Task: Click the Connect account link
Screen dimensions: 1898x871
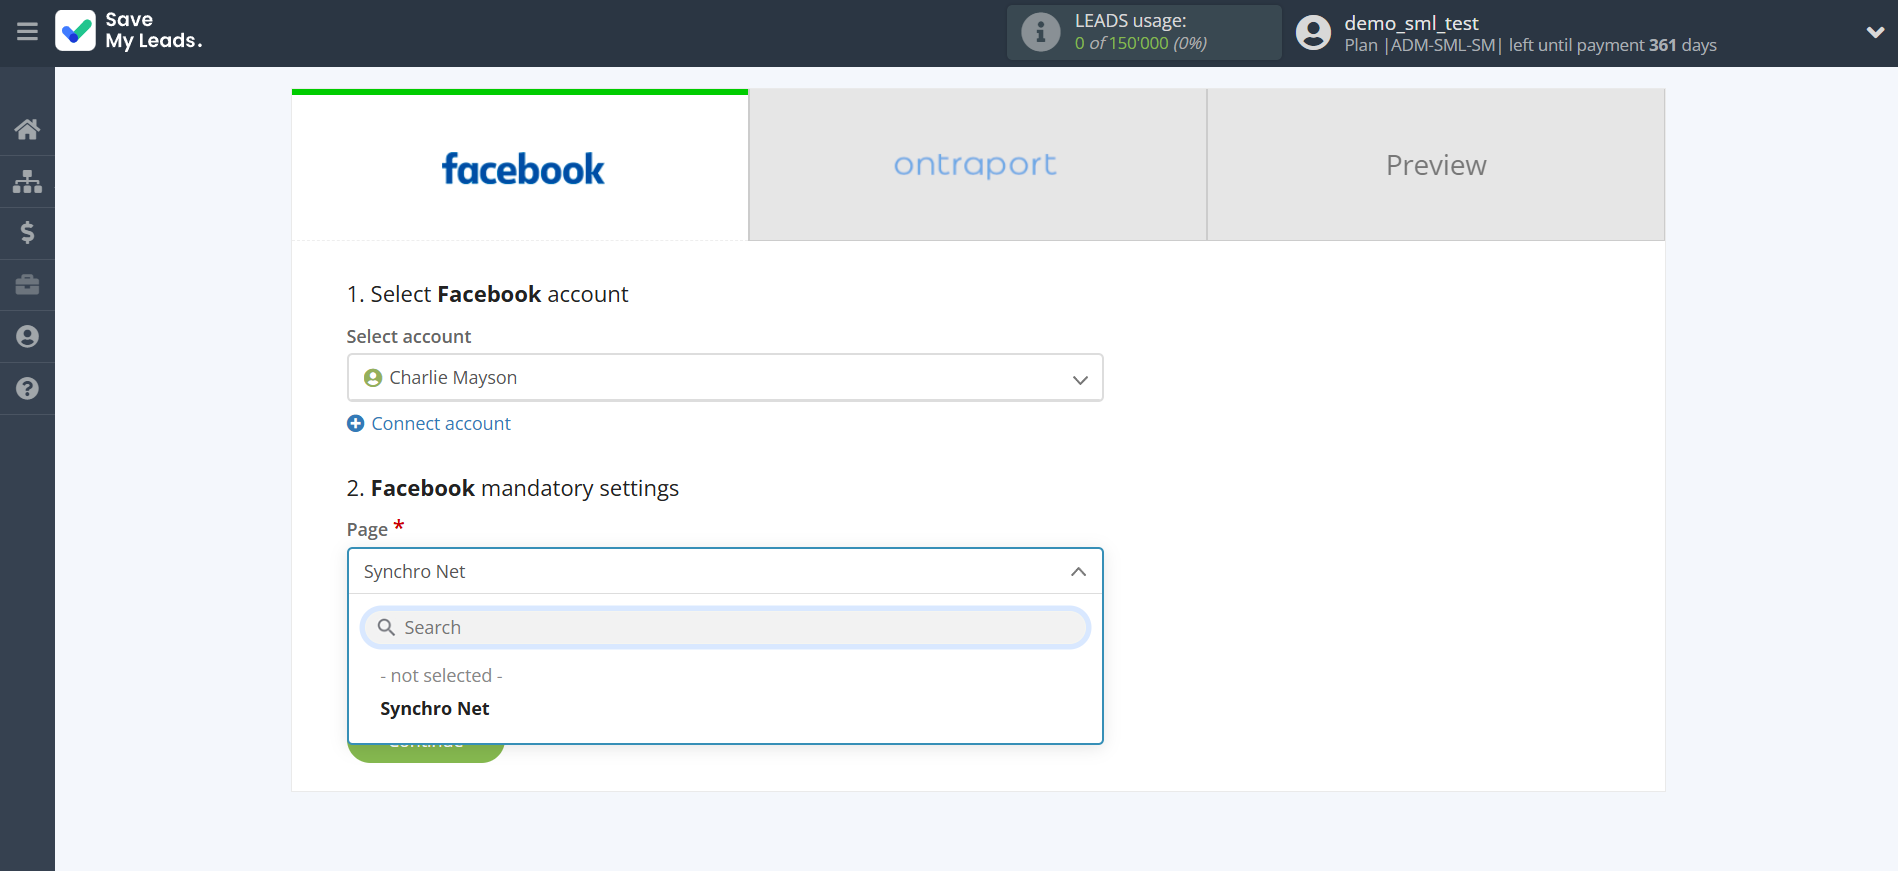Action: (x=440, y=424)
